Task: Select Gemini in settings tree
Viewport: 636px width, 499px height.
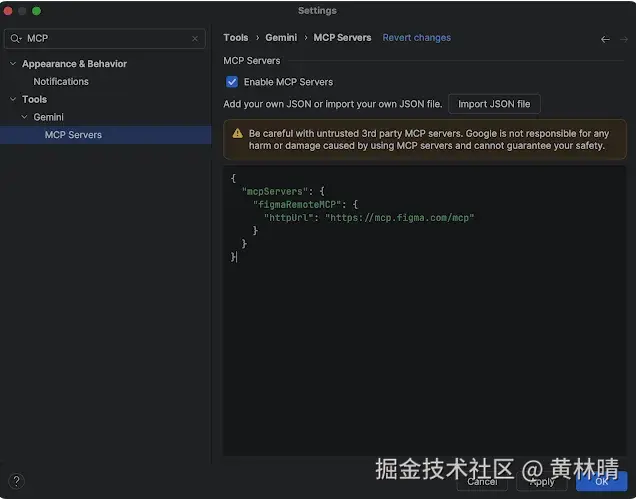Action: pyautogui.click(x=48, y=117)
